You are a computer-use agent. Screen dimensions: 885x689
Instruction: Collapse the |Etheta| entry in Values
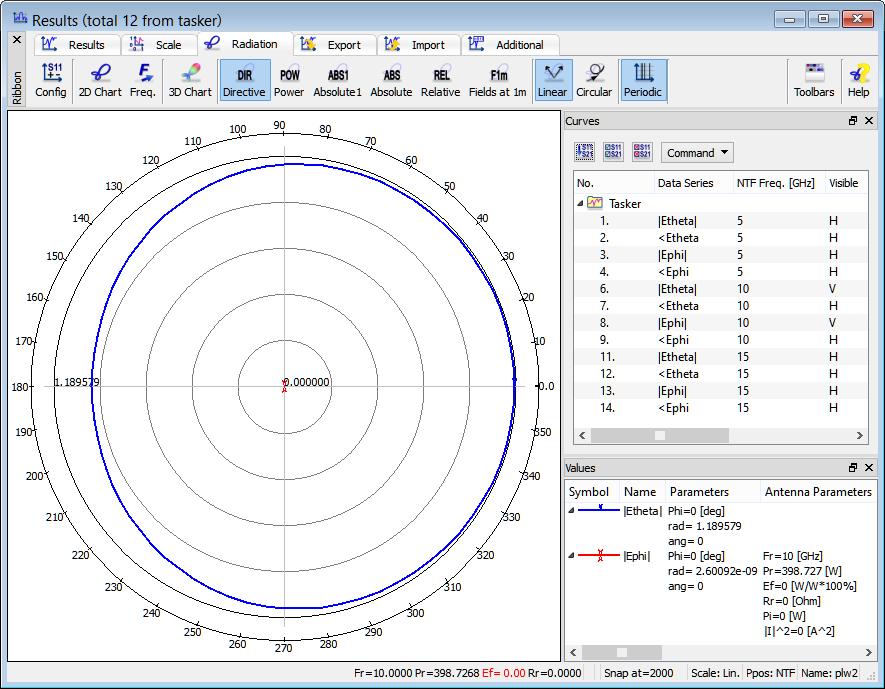[572, 511]
